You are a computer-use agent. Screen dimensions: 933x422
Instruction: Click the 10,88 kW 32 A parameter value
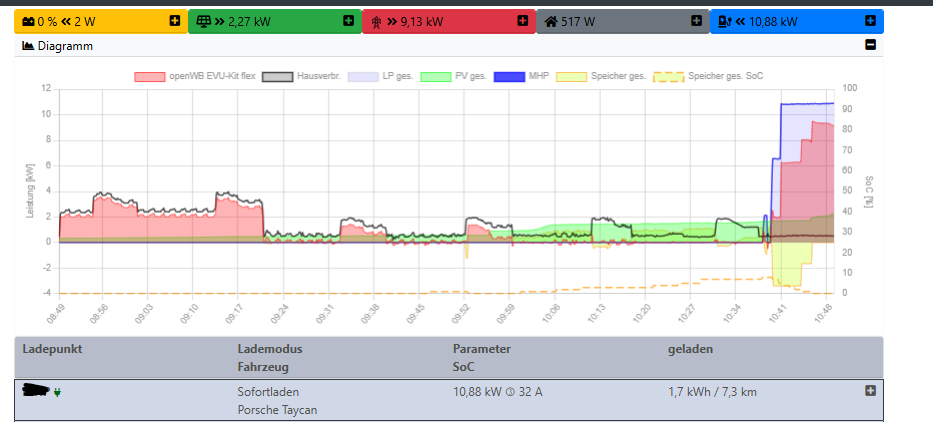coord(497,392)
